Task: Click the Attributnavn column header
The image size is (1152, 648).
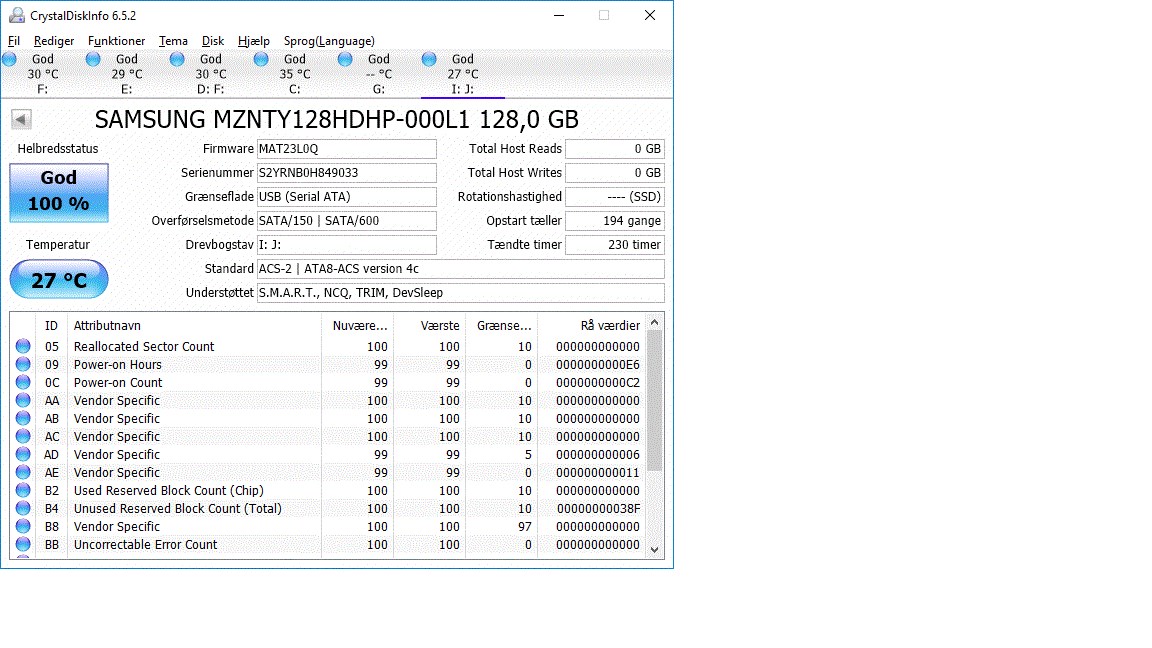Action: point(195,325)
